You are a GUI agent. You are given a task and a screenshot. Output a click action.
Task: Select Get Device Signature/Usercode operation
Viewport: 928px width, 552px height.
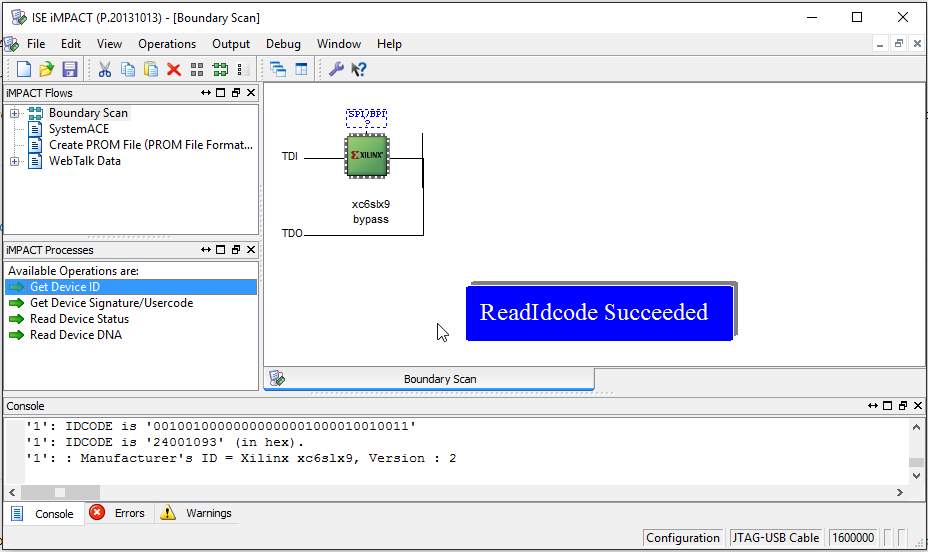click(x=111, y=303)
